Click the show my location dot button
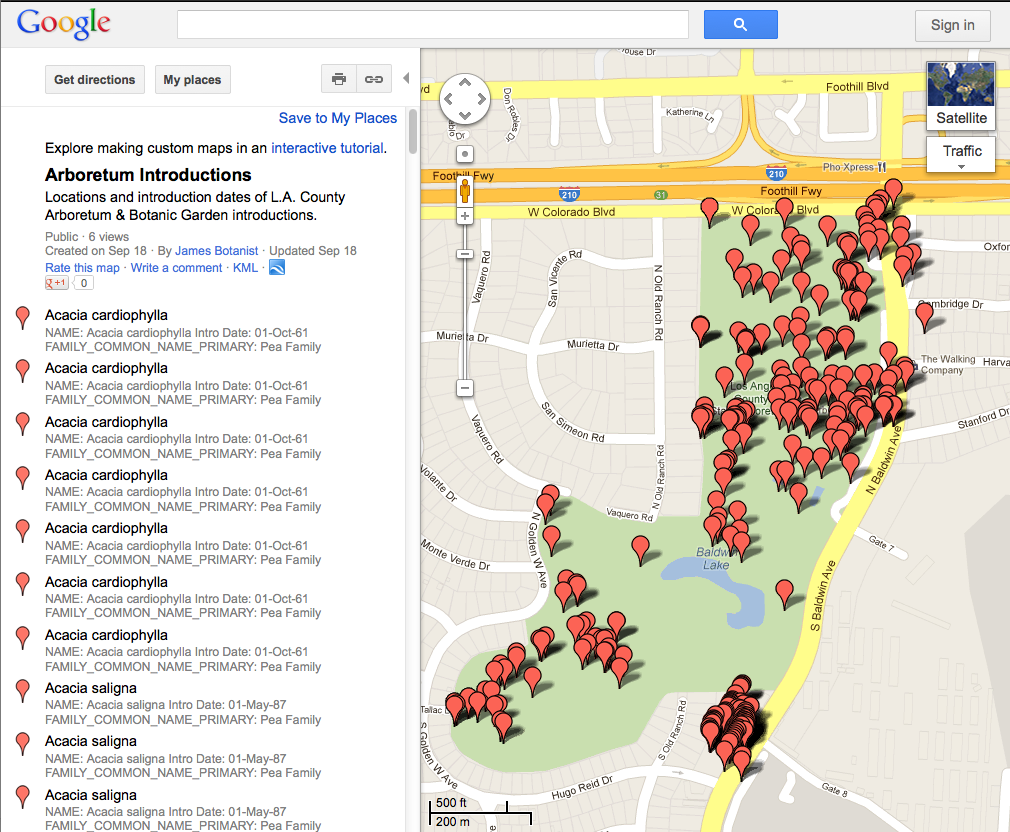Viewport: 1010px width, 832px height. coord(465,154)
